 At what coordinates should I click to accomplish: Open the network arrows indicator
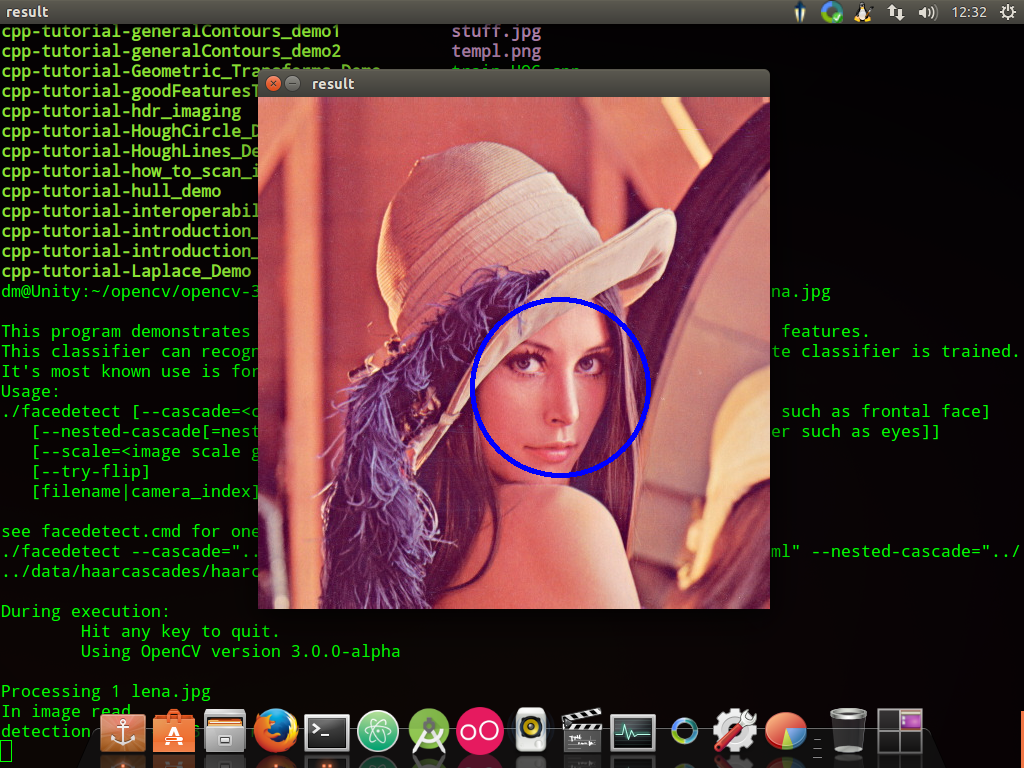(895, 12)
